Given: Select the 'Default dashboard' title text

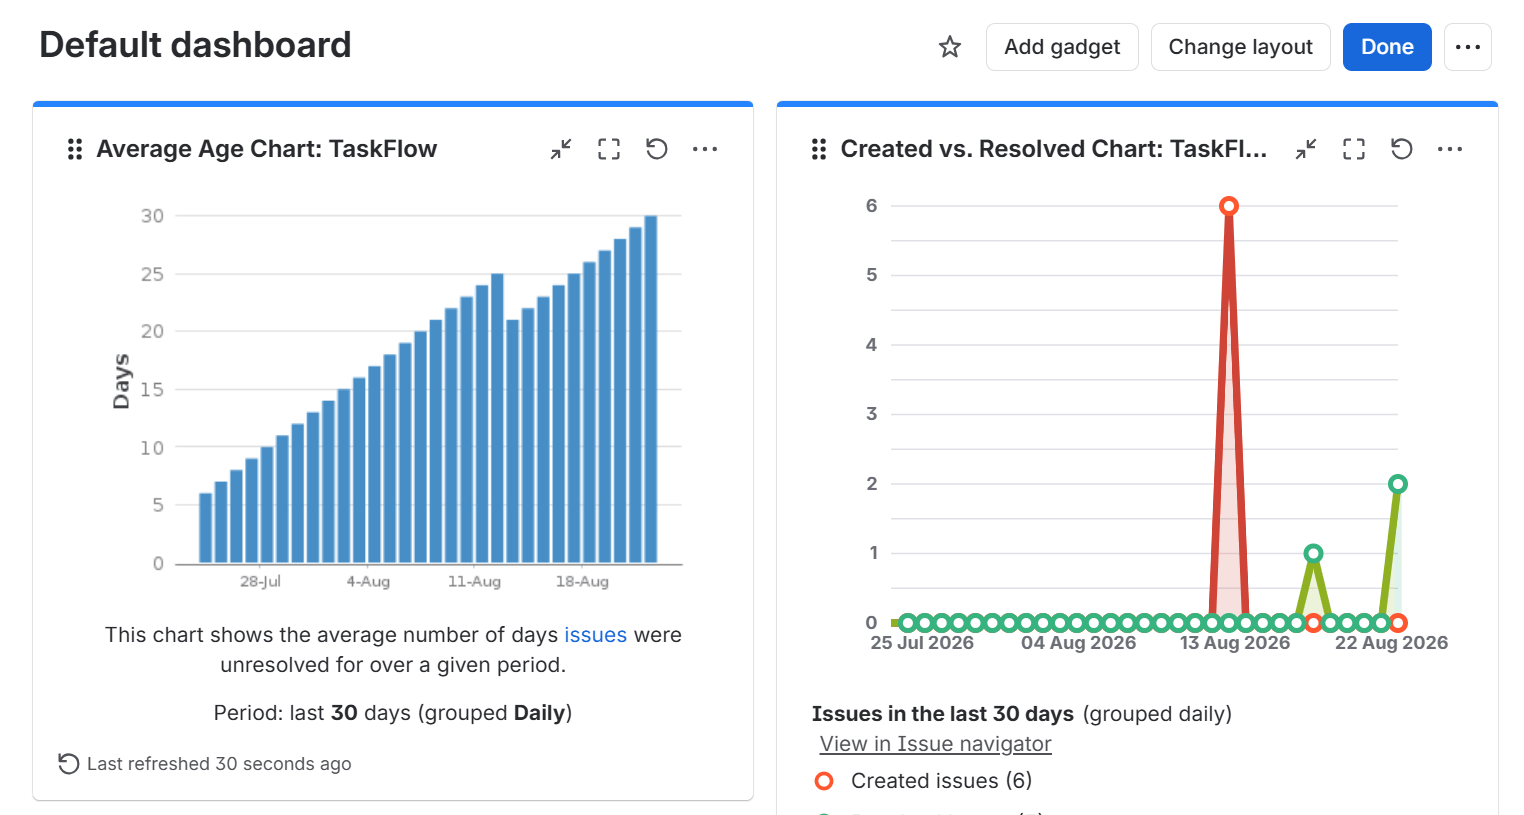Looking at the screenshot, I should point(195,45).
